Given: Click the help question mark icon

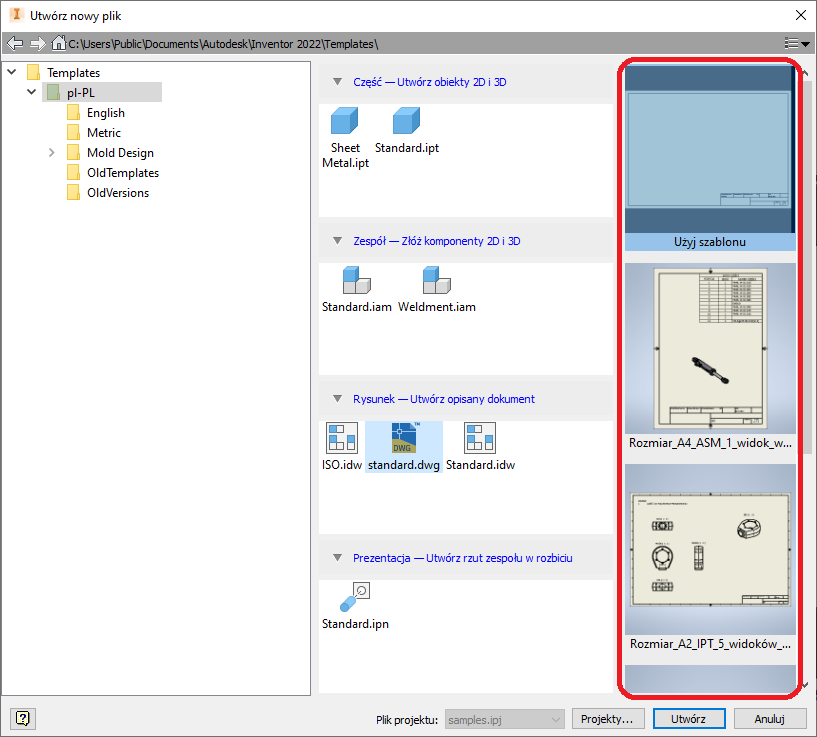Looking at the screenshot, I should click(x=23, y=718).
